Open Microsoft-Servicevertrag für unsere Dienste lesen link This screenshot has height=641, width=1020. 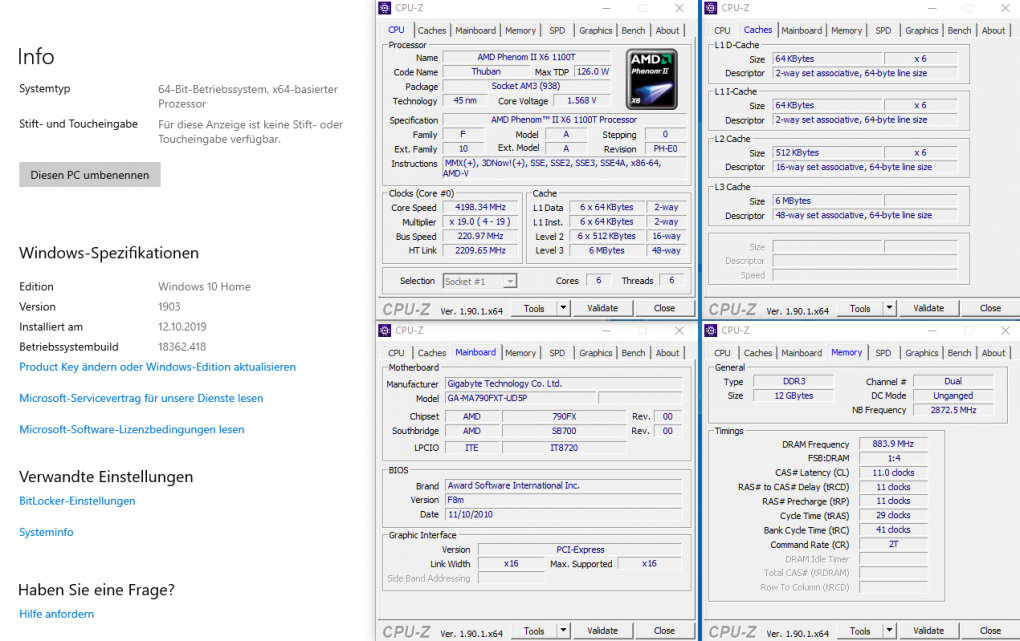(141, 398)
